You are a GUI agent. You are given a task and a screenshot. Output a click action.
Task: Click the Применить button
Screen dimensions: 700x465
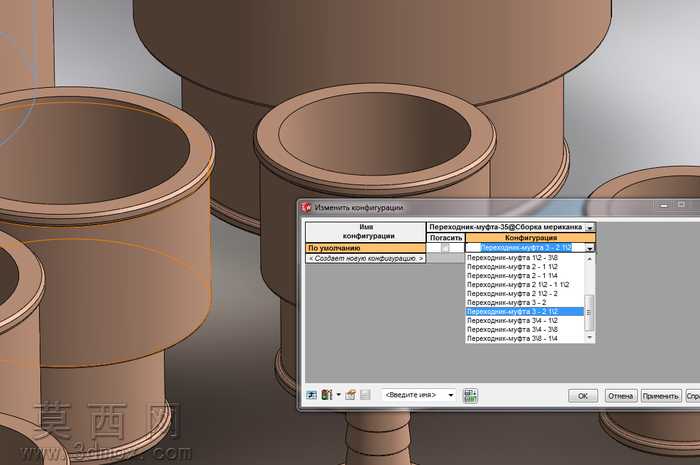pyautogui.click(x=661, y=396)
